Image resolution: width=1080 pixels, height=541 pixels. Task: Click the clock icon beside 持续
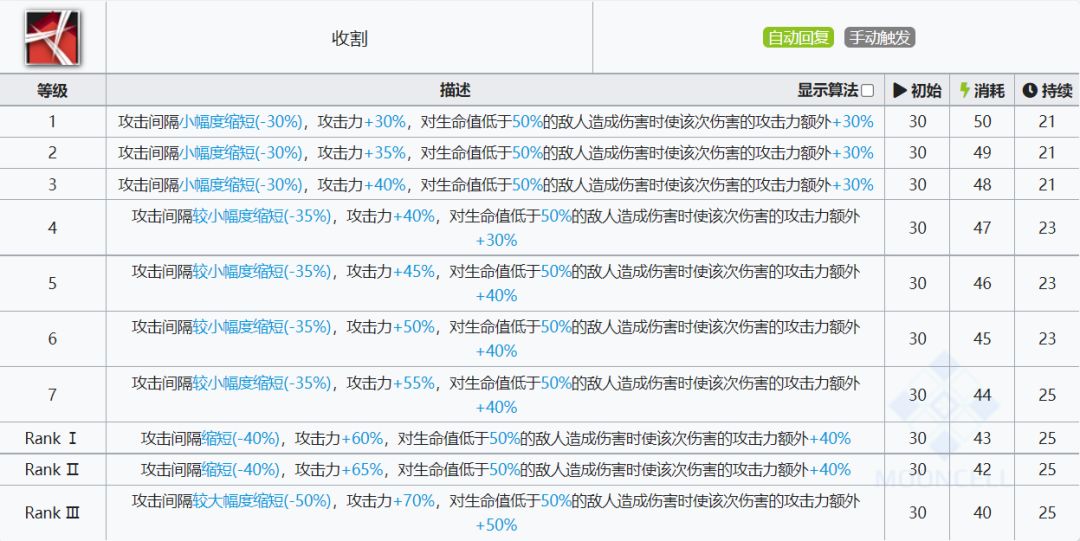pyautogui.click(x=1029, y=90)
